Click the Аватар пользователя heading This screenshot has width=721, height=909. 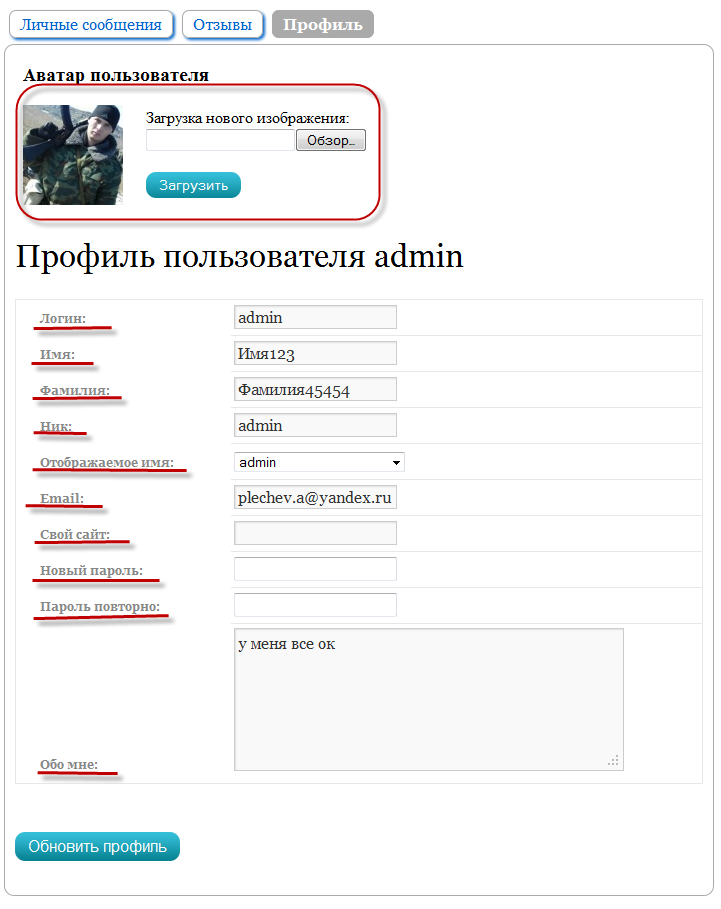tap(116, 75)
